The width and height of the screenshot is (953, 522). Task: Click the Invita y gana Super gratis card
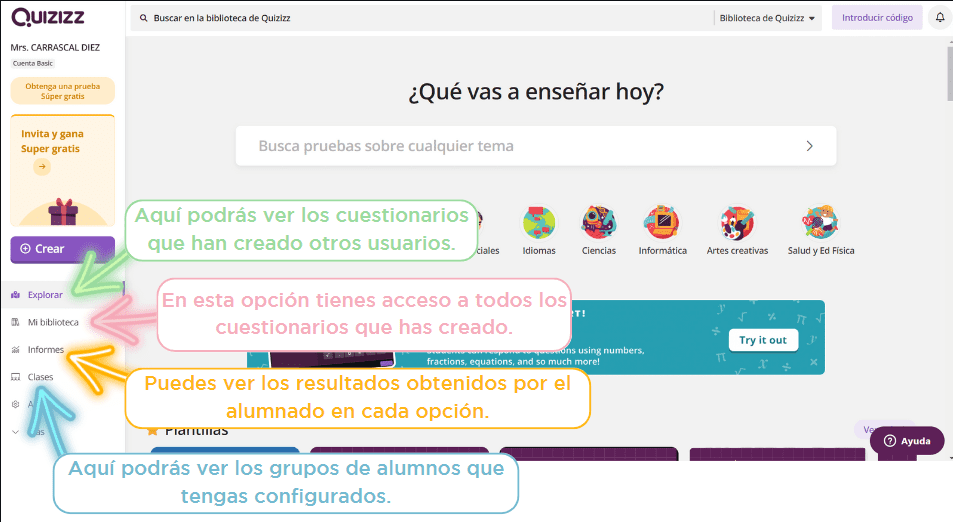tap(63, 170)
